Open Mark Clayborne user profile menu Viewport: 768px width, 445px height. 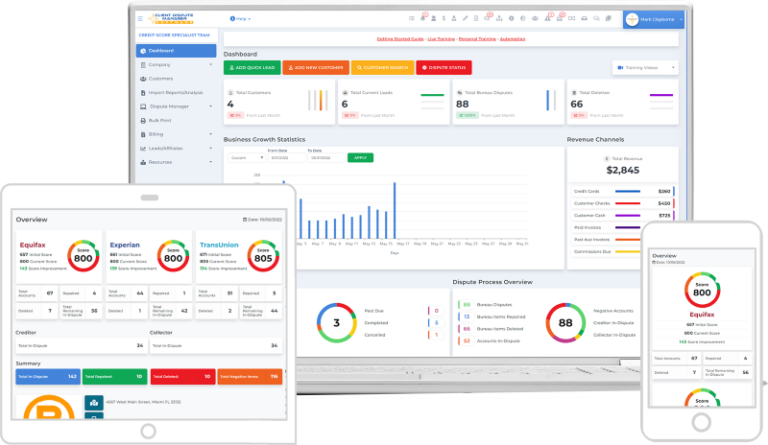653,19
